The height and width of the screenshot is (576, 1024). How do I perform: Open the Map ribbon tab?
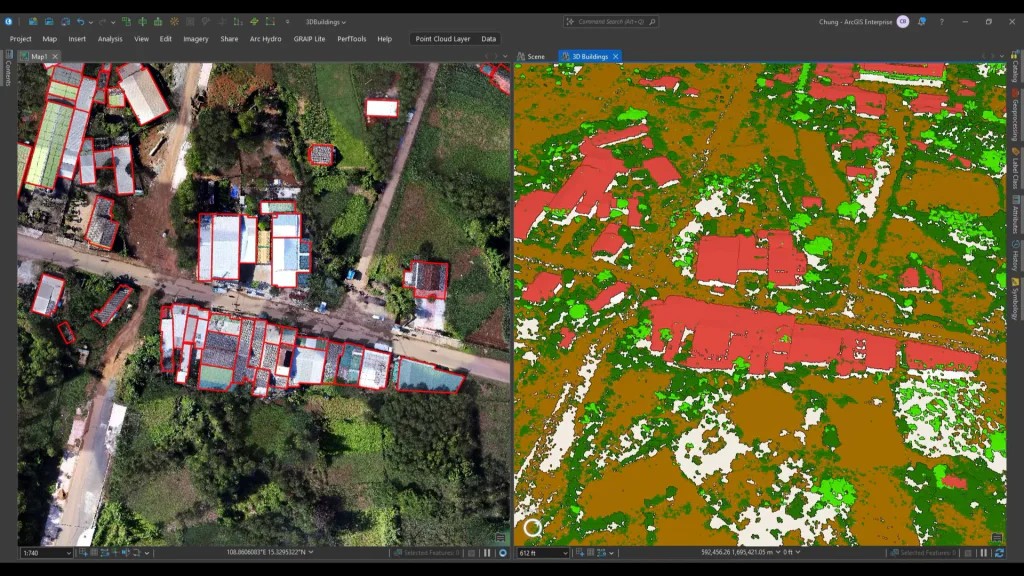click(50, 39)
